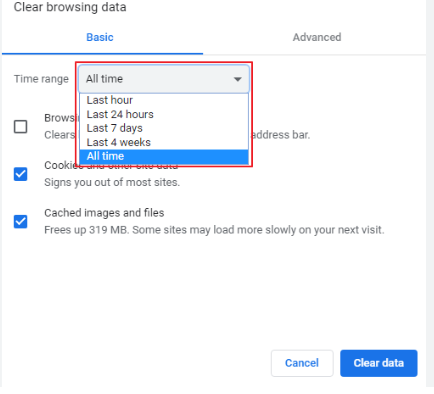434x394 pixels.
Task: Click 'Frees up 319 MB' description text
Action: click(214, 230)
